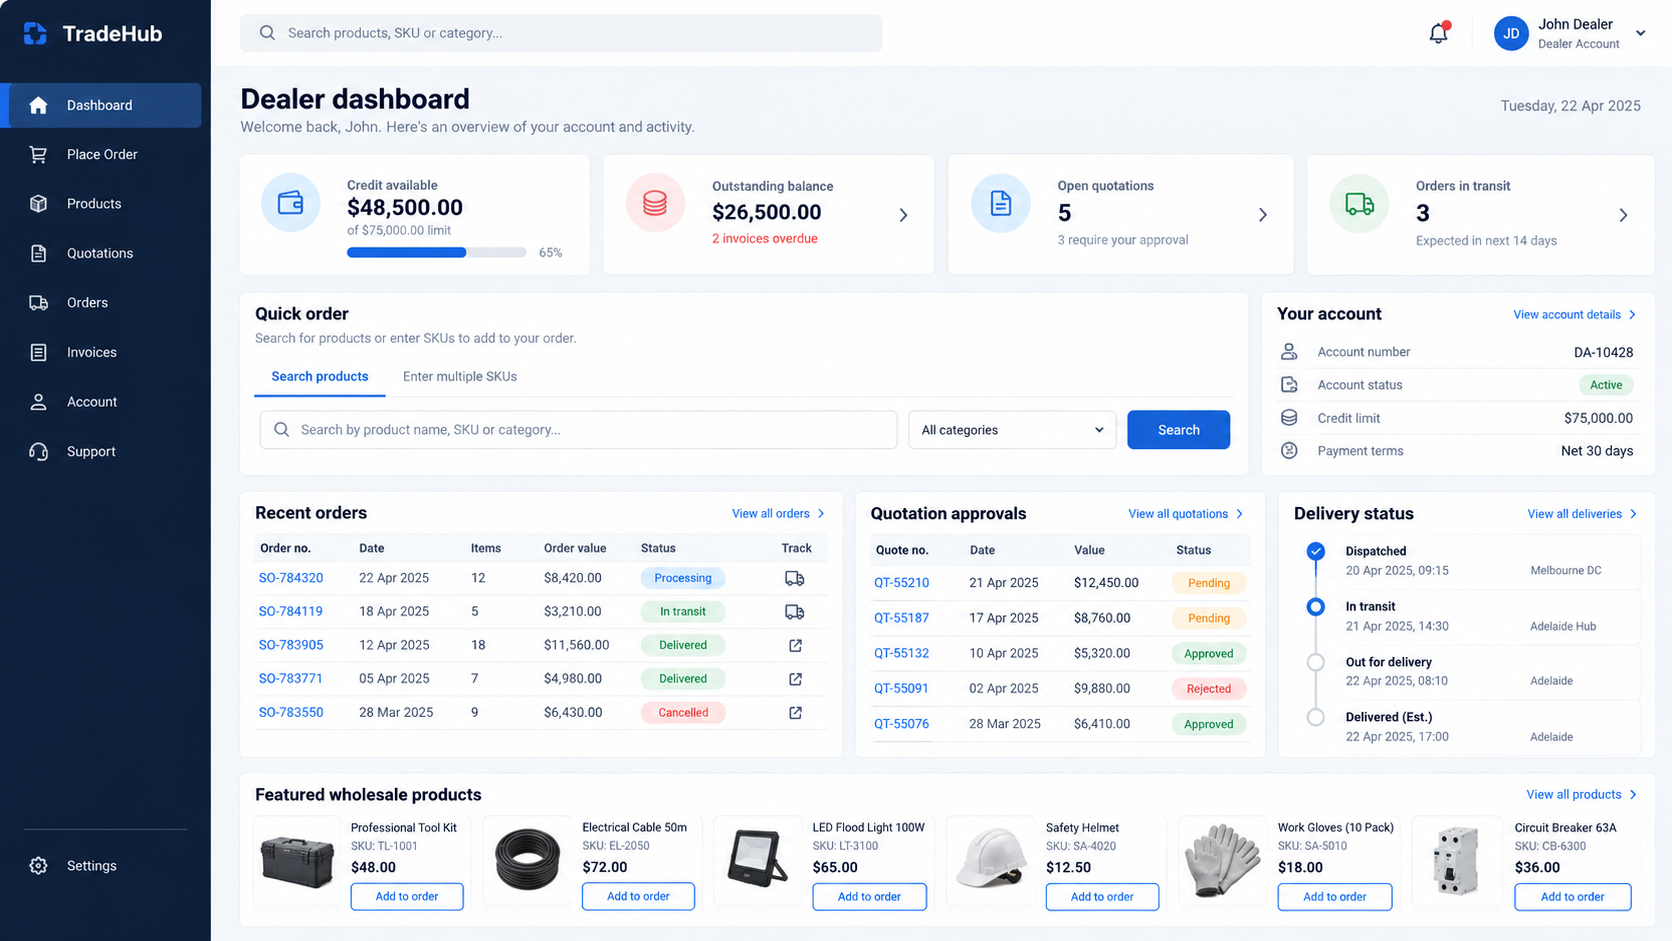Open quotation QT-55210
1672x941 pixels.
901,583
